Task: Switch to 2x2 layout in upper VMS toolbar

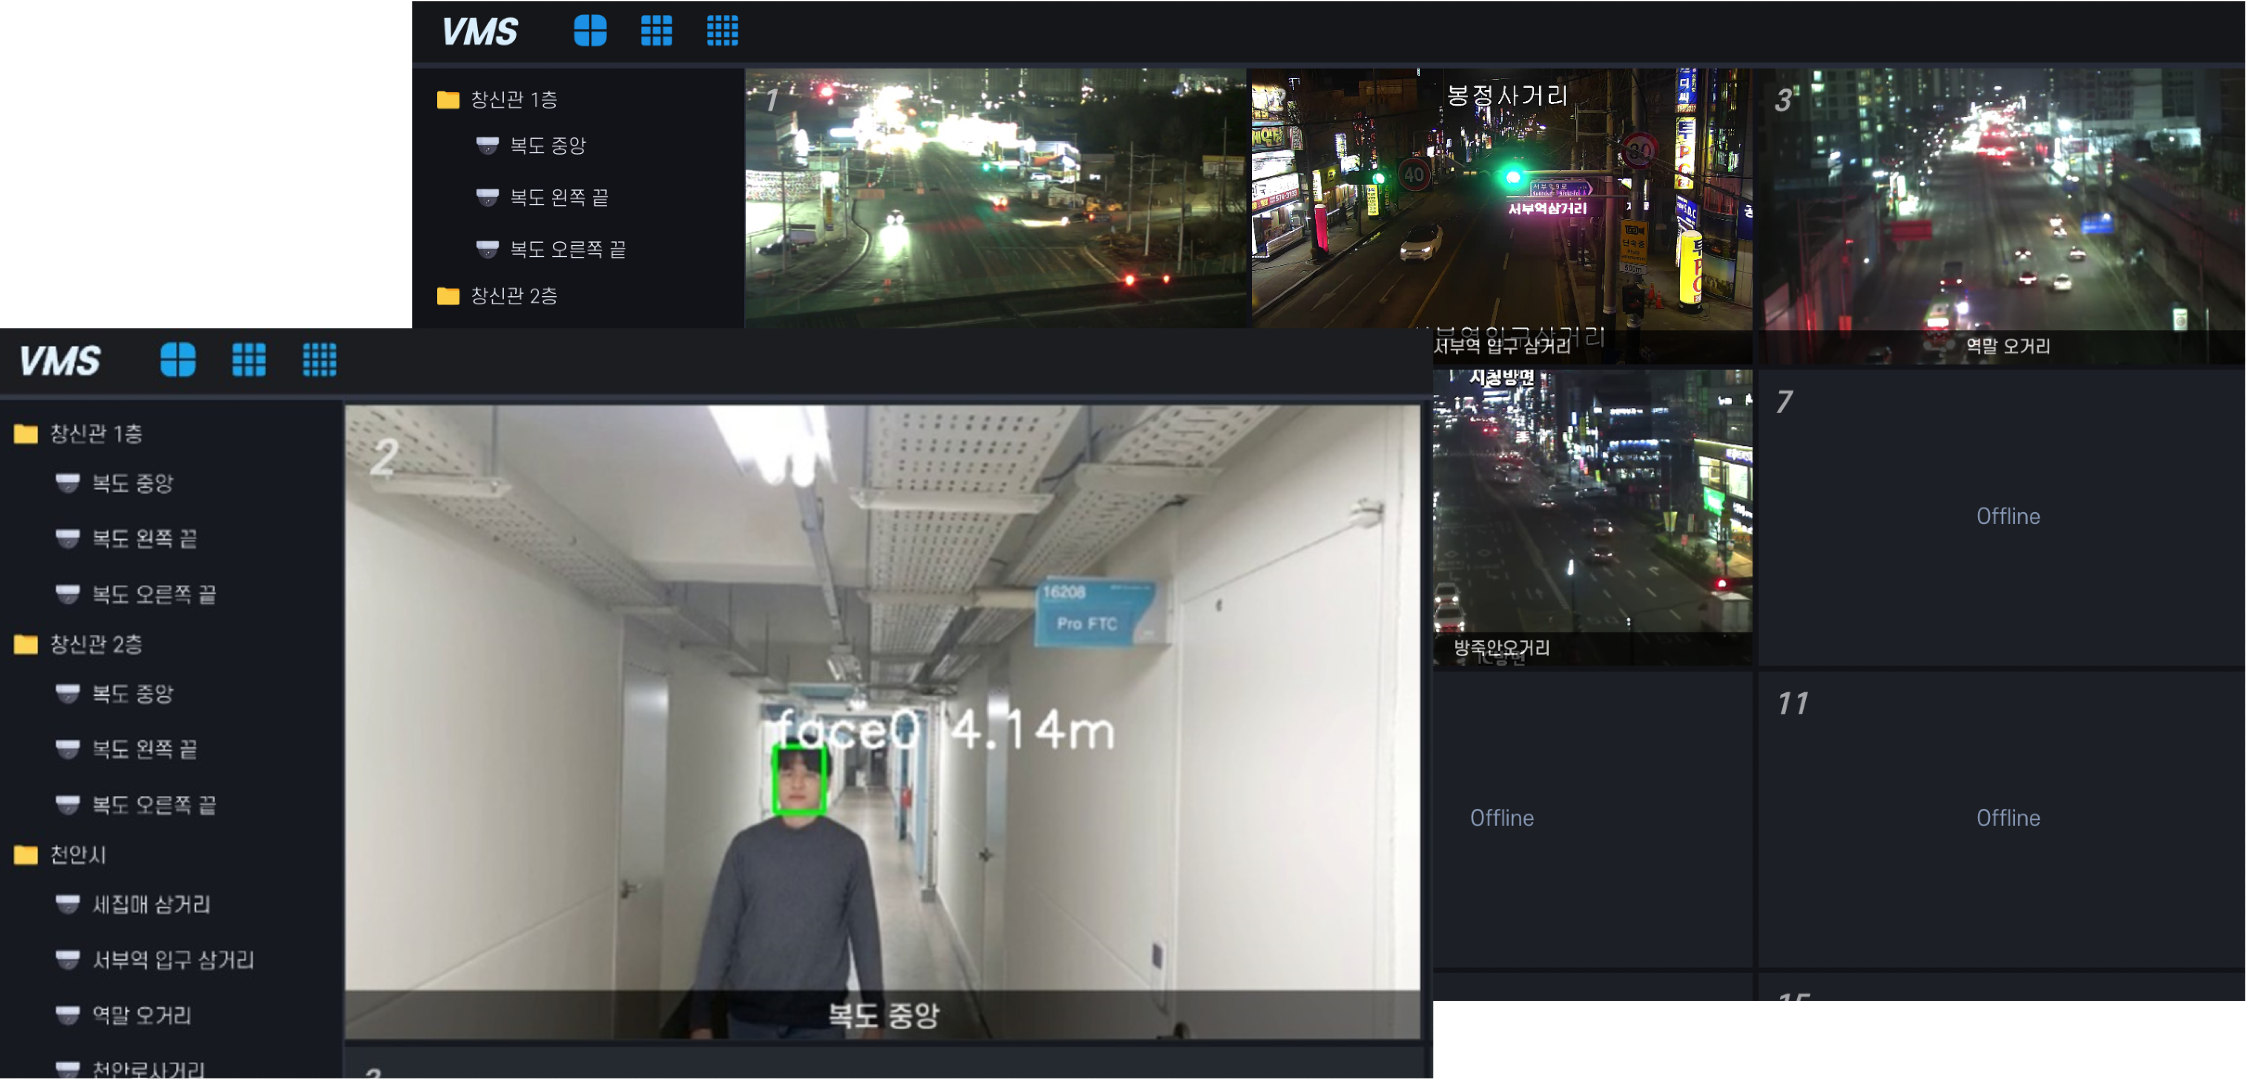Action: pyautogui.click(x=590, y=31)
